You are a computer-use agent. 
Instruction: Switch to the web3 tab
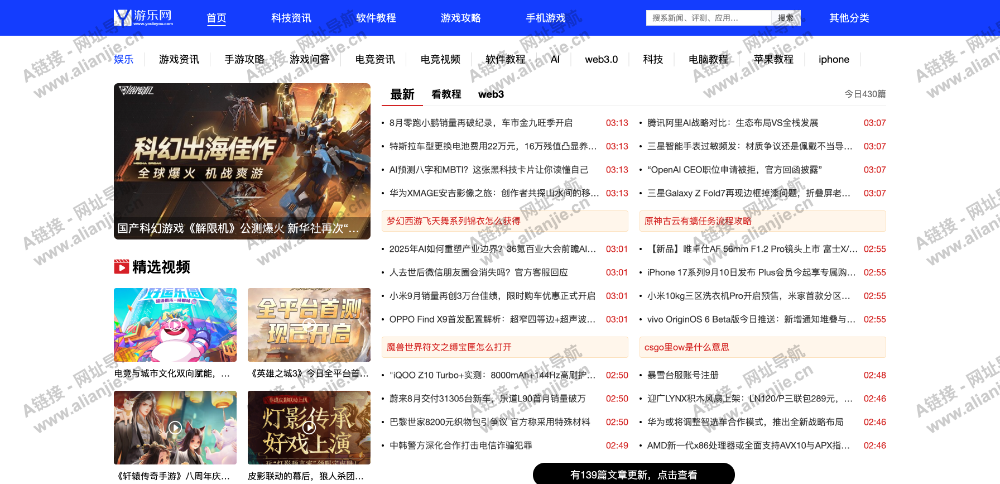pos(491,94)
